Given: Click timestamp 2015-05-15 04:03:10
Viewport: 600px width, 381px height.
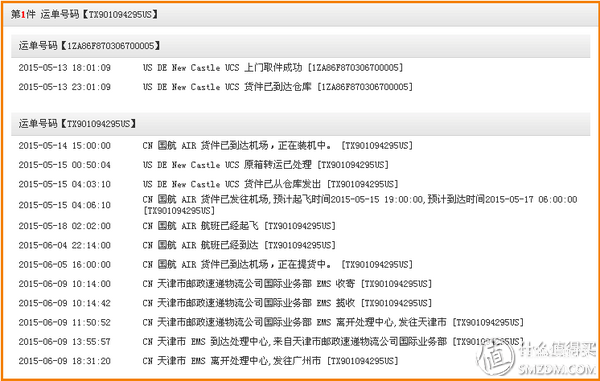Looking at the screenshot, I should pyautogui.click(x=65, y=184).
